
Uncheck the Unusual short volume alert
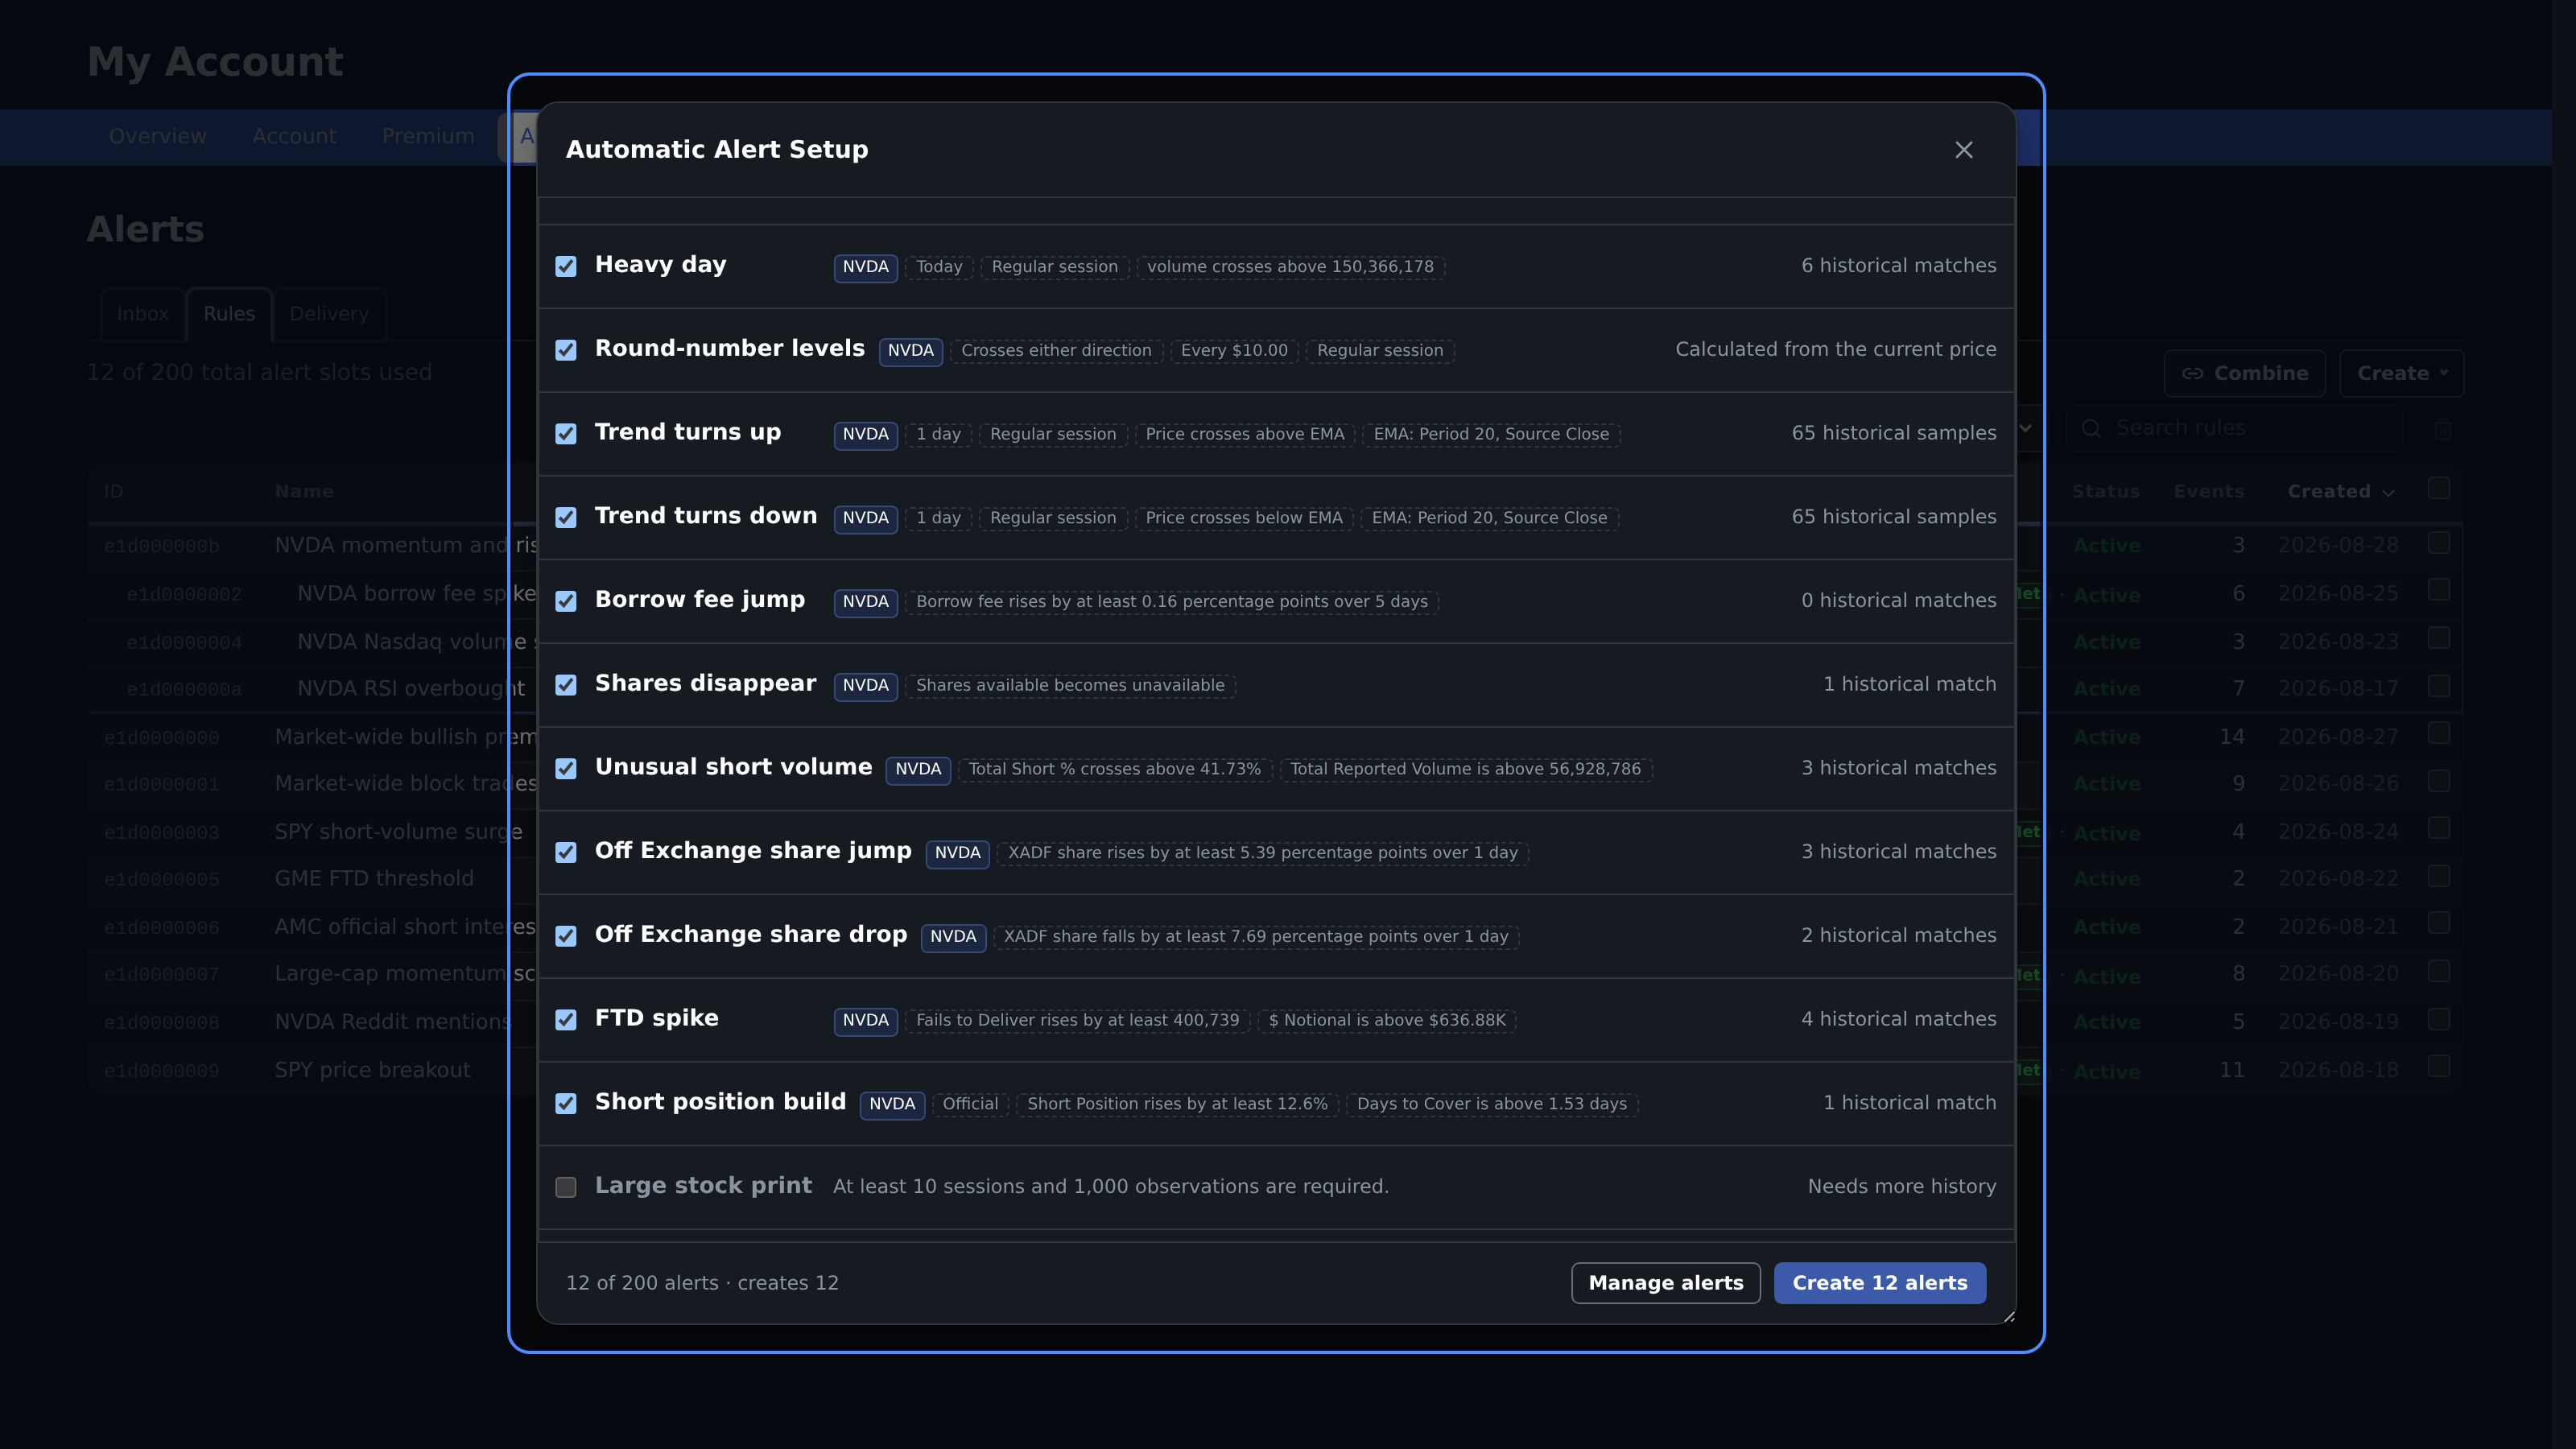pos(566,768)
